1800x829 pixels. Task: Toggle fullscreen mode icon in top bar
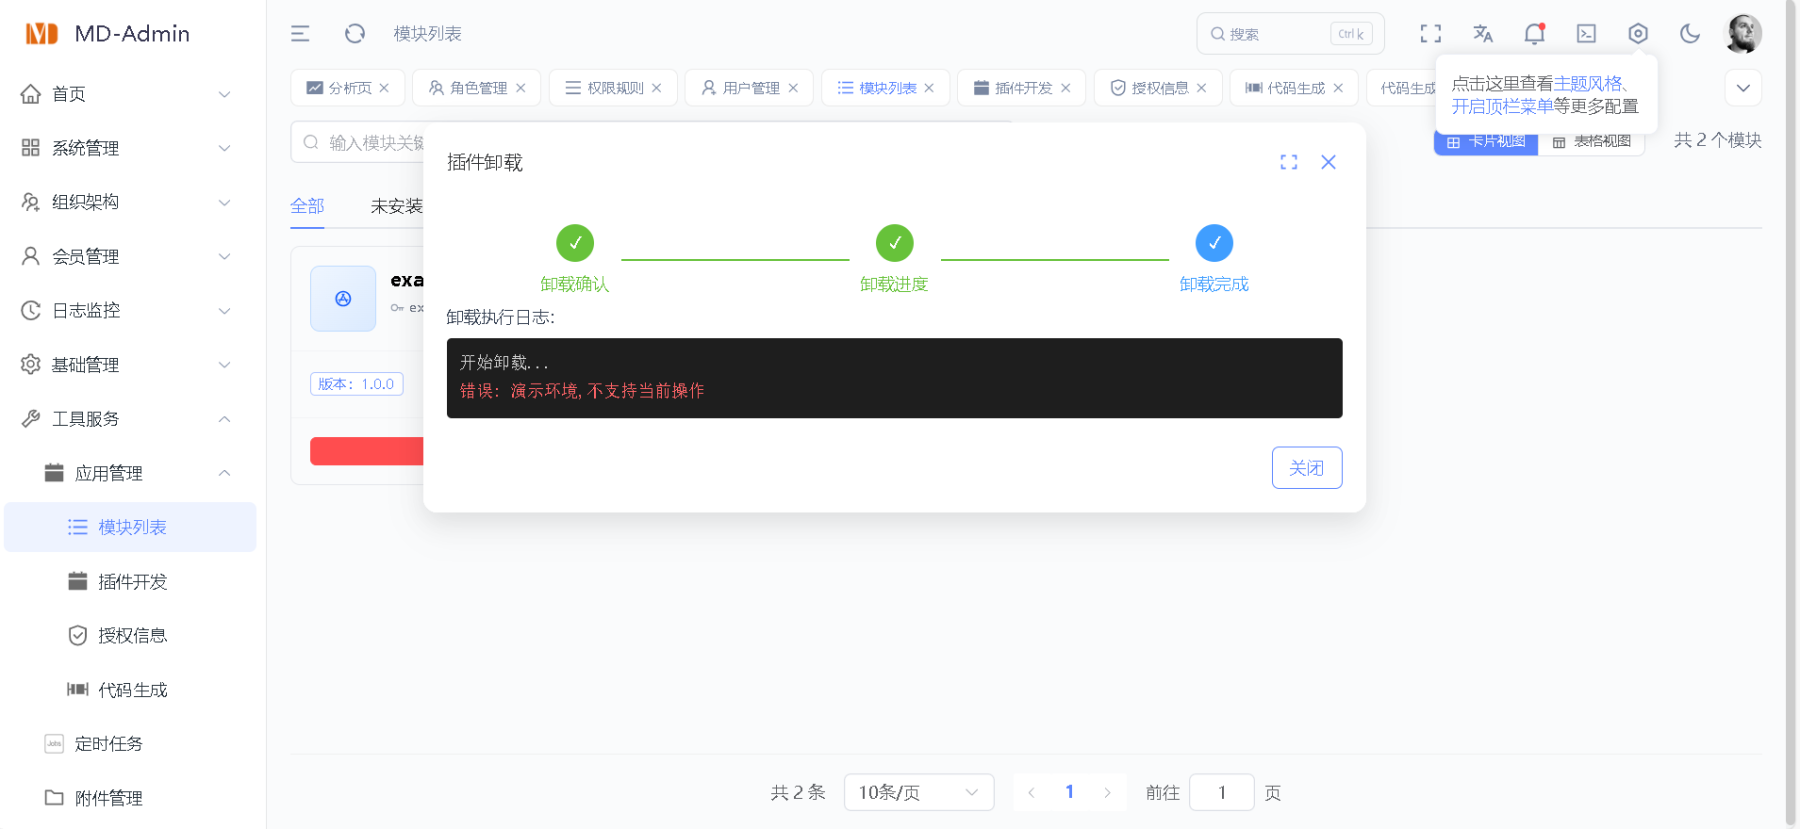(x=1431, y=34)
